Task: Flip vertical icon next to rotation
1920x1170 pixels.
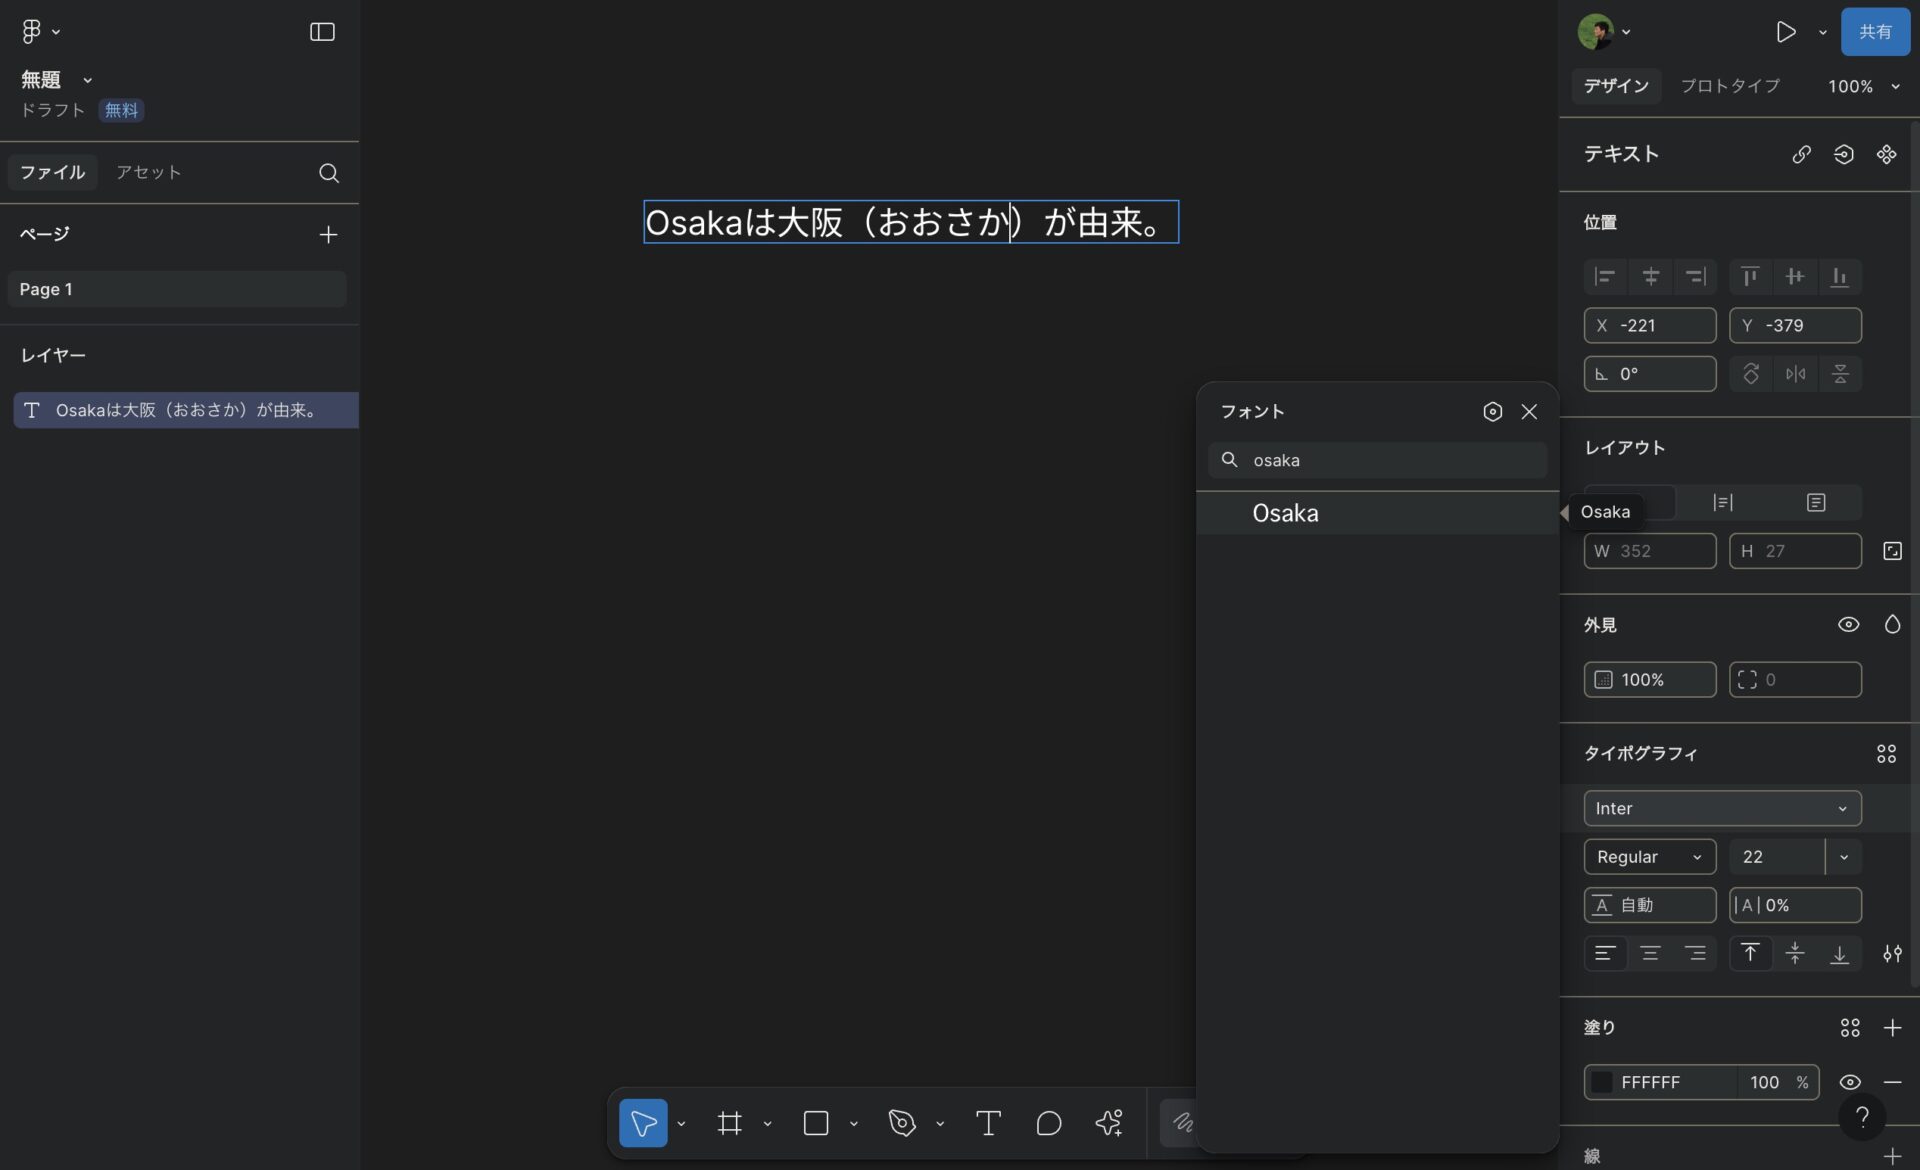Action: 1839,374
